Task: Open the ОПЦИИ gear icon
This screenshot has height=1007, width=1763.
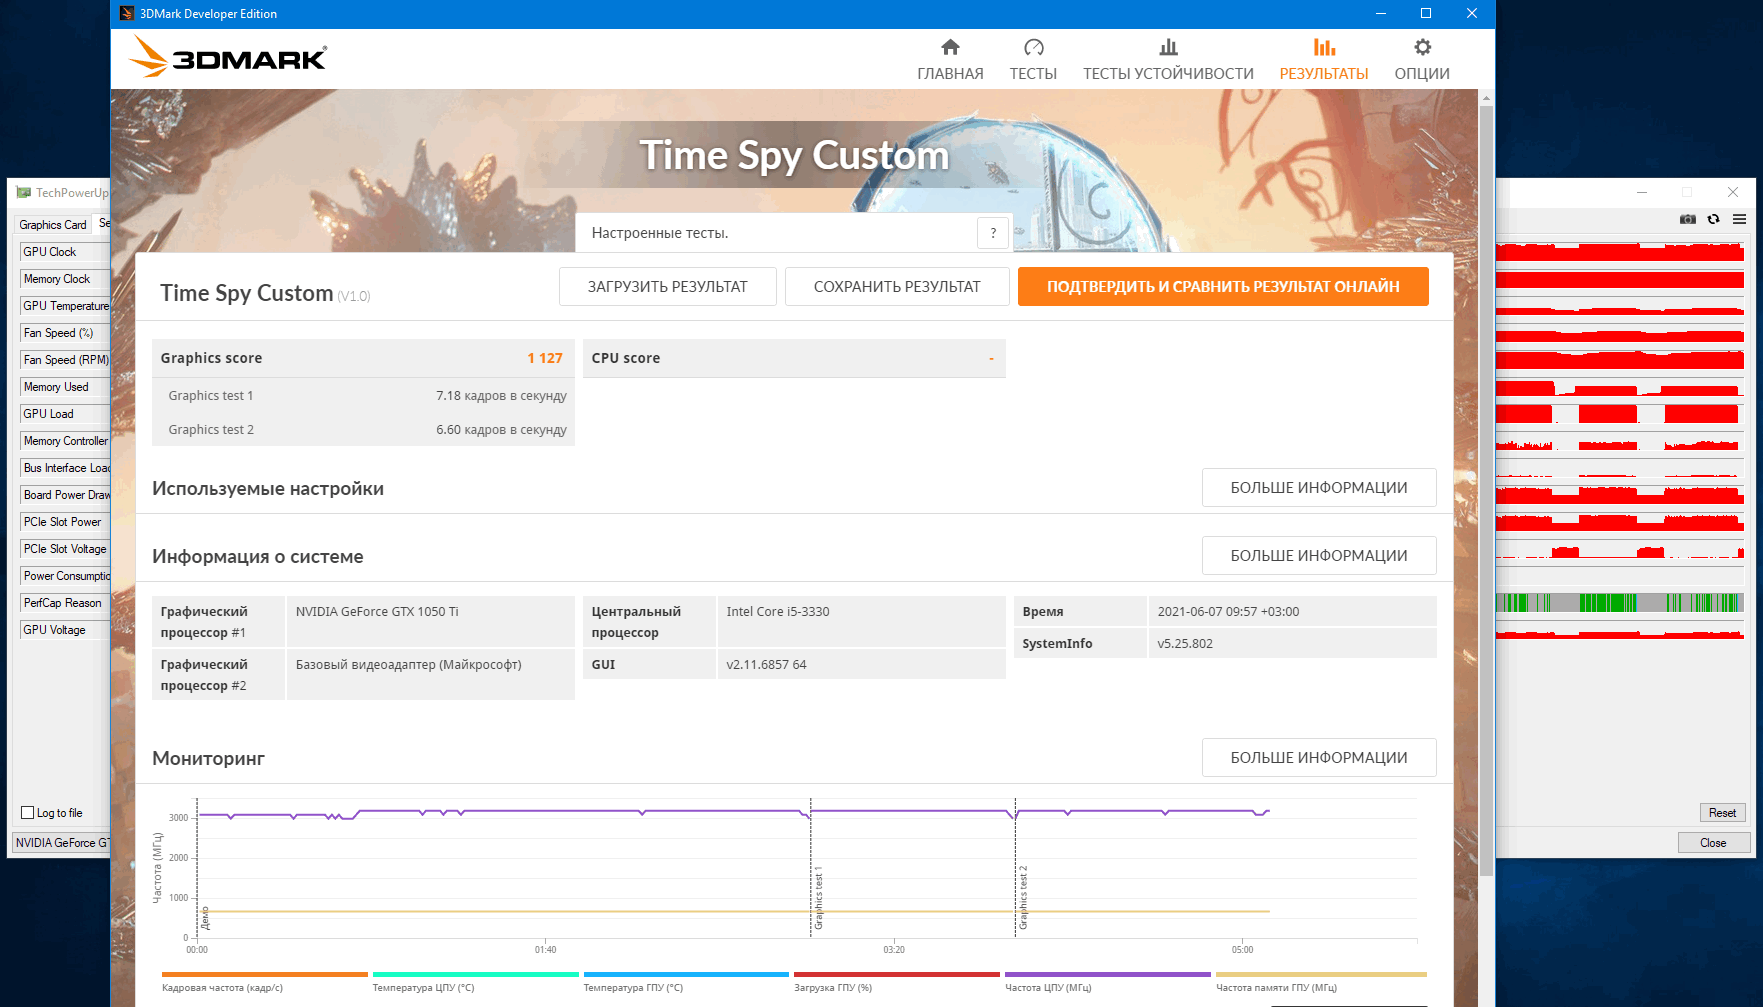Action: tap(1422, 47)
